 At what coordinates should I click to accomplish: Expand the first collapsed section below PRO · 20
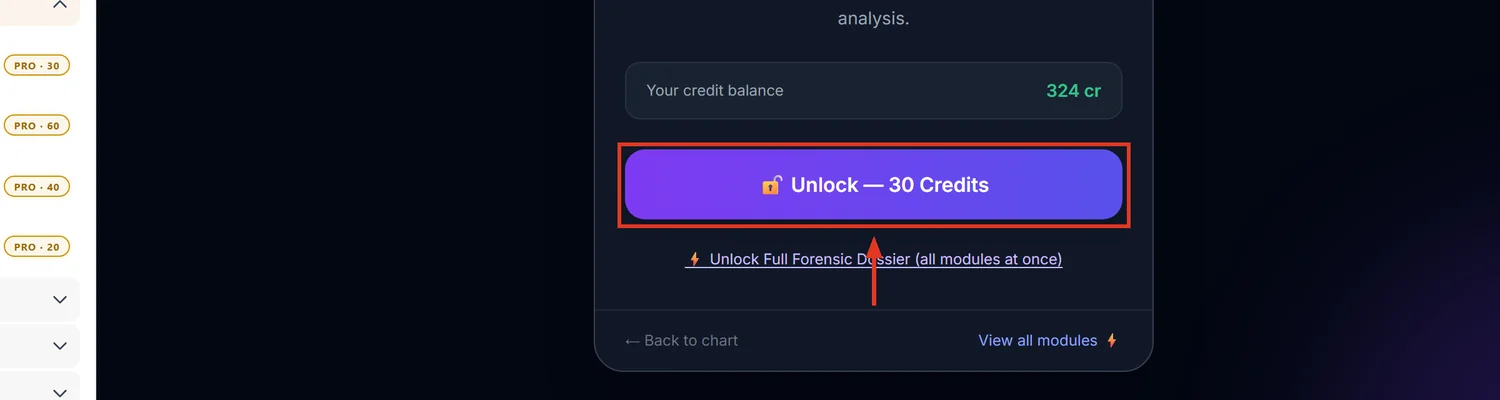(59, 300)
